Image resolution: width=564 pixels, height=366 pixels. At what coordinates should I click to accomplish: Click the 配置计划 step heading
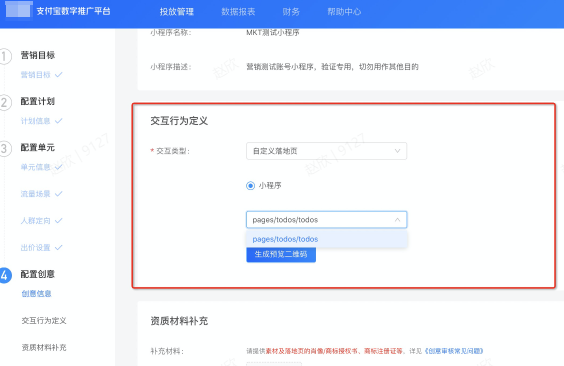[x=38, y=101]
